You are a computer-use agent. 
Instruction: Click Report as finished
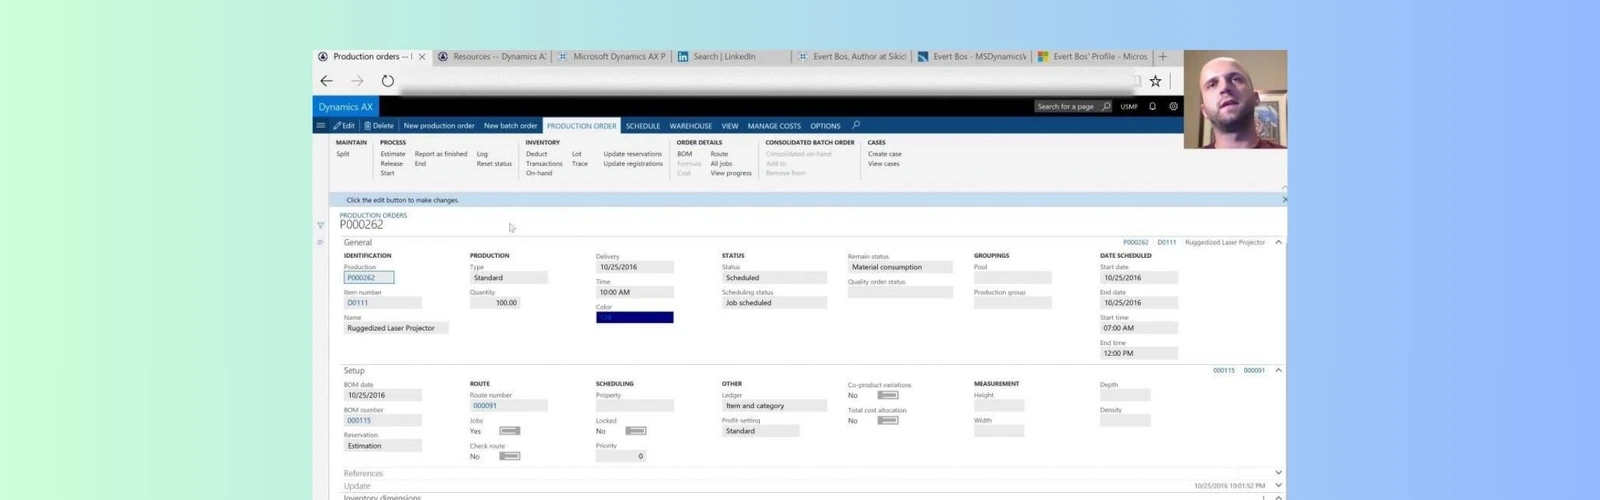tap(441, 154)
